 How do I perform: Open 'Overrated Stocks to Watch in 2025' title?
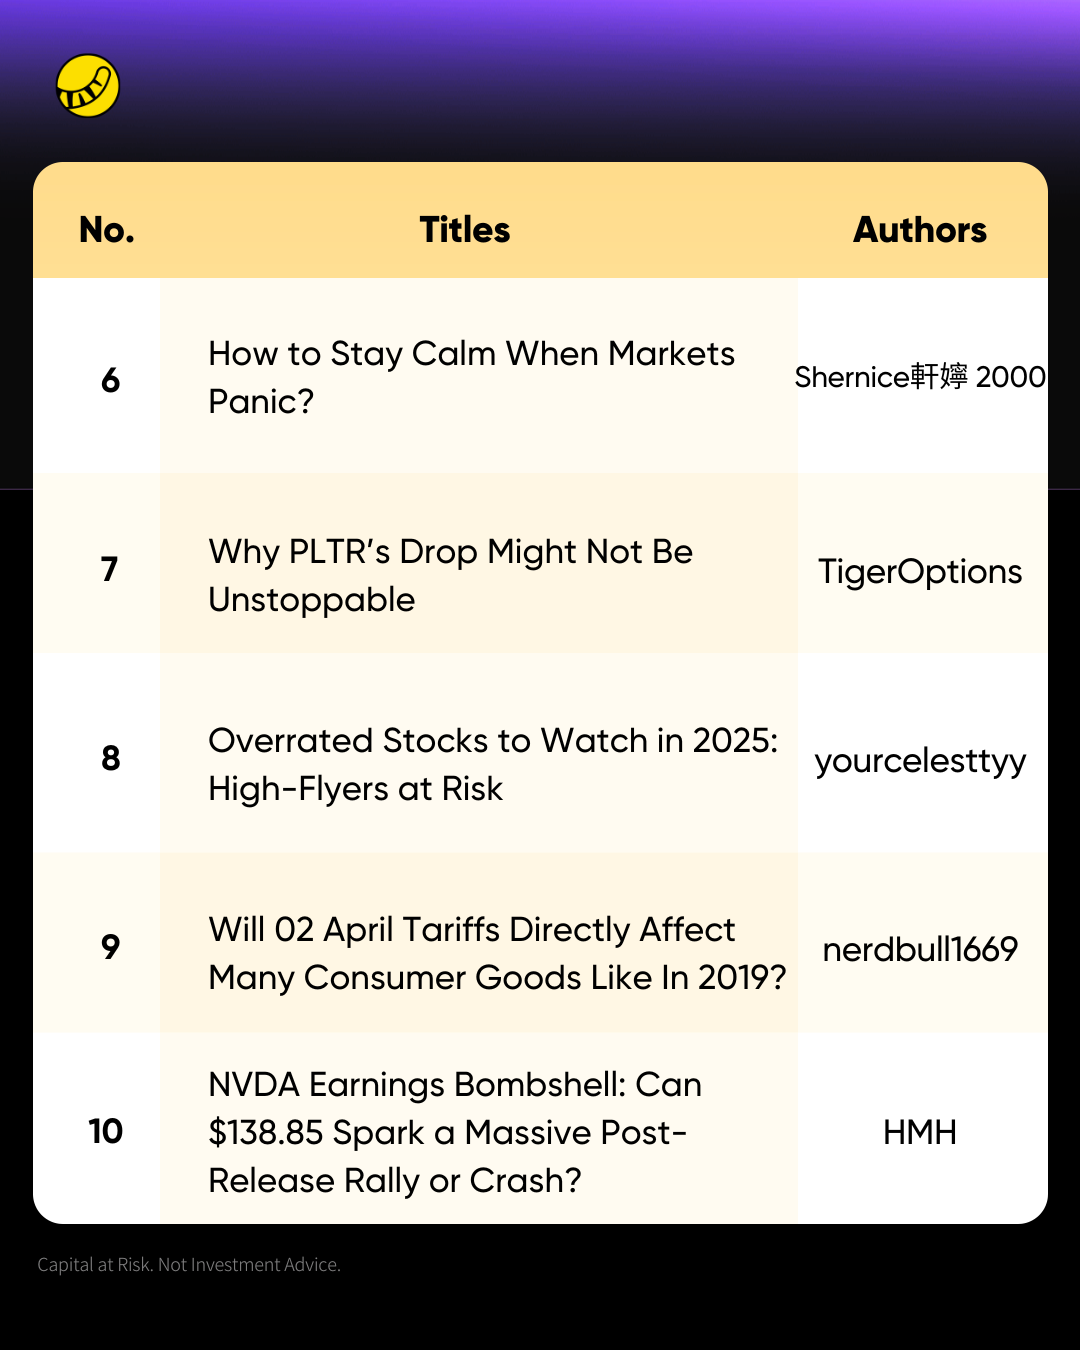[493, 764]
